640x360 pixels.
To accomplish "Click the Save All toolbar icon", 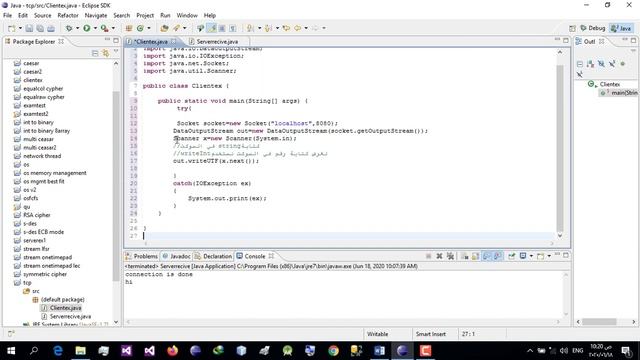I will pyautogui.click(x=40, y=28).
